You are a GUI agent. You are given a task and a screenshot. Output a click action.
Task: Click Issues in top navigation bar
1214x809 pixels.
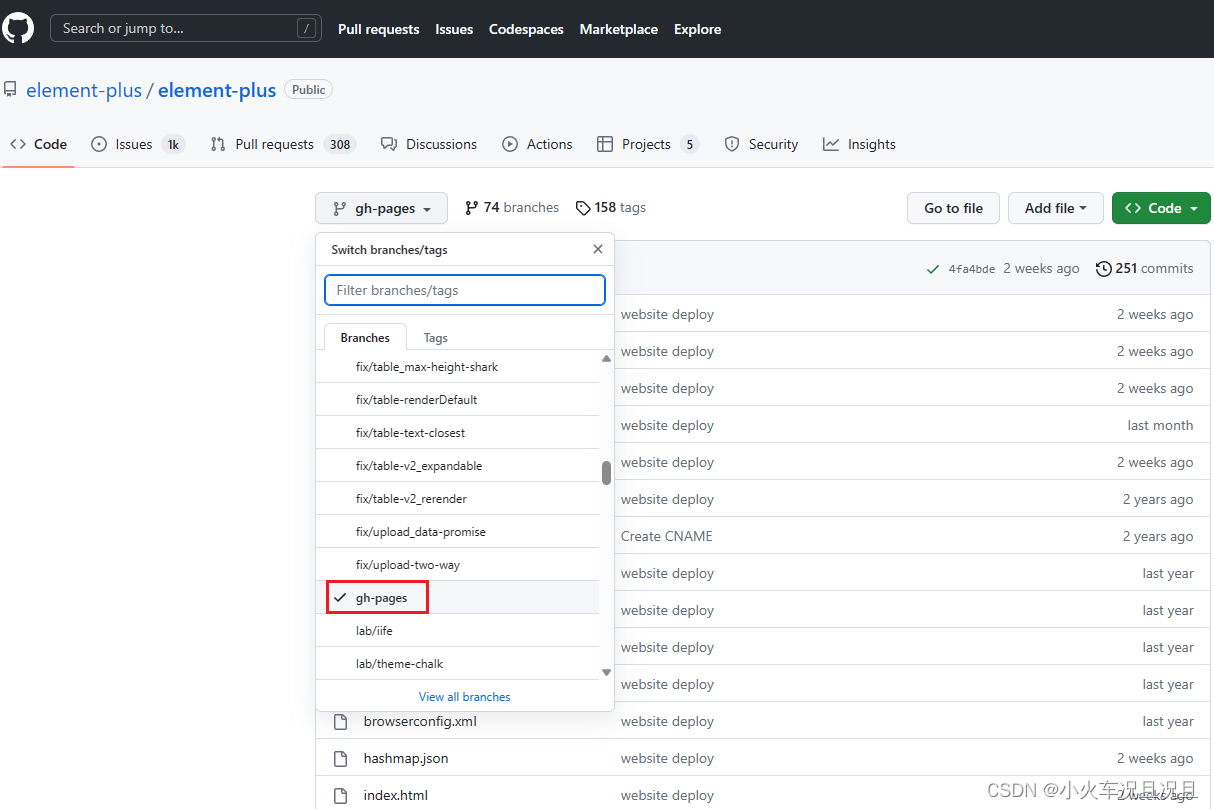point(454,29)
